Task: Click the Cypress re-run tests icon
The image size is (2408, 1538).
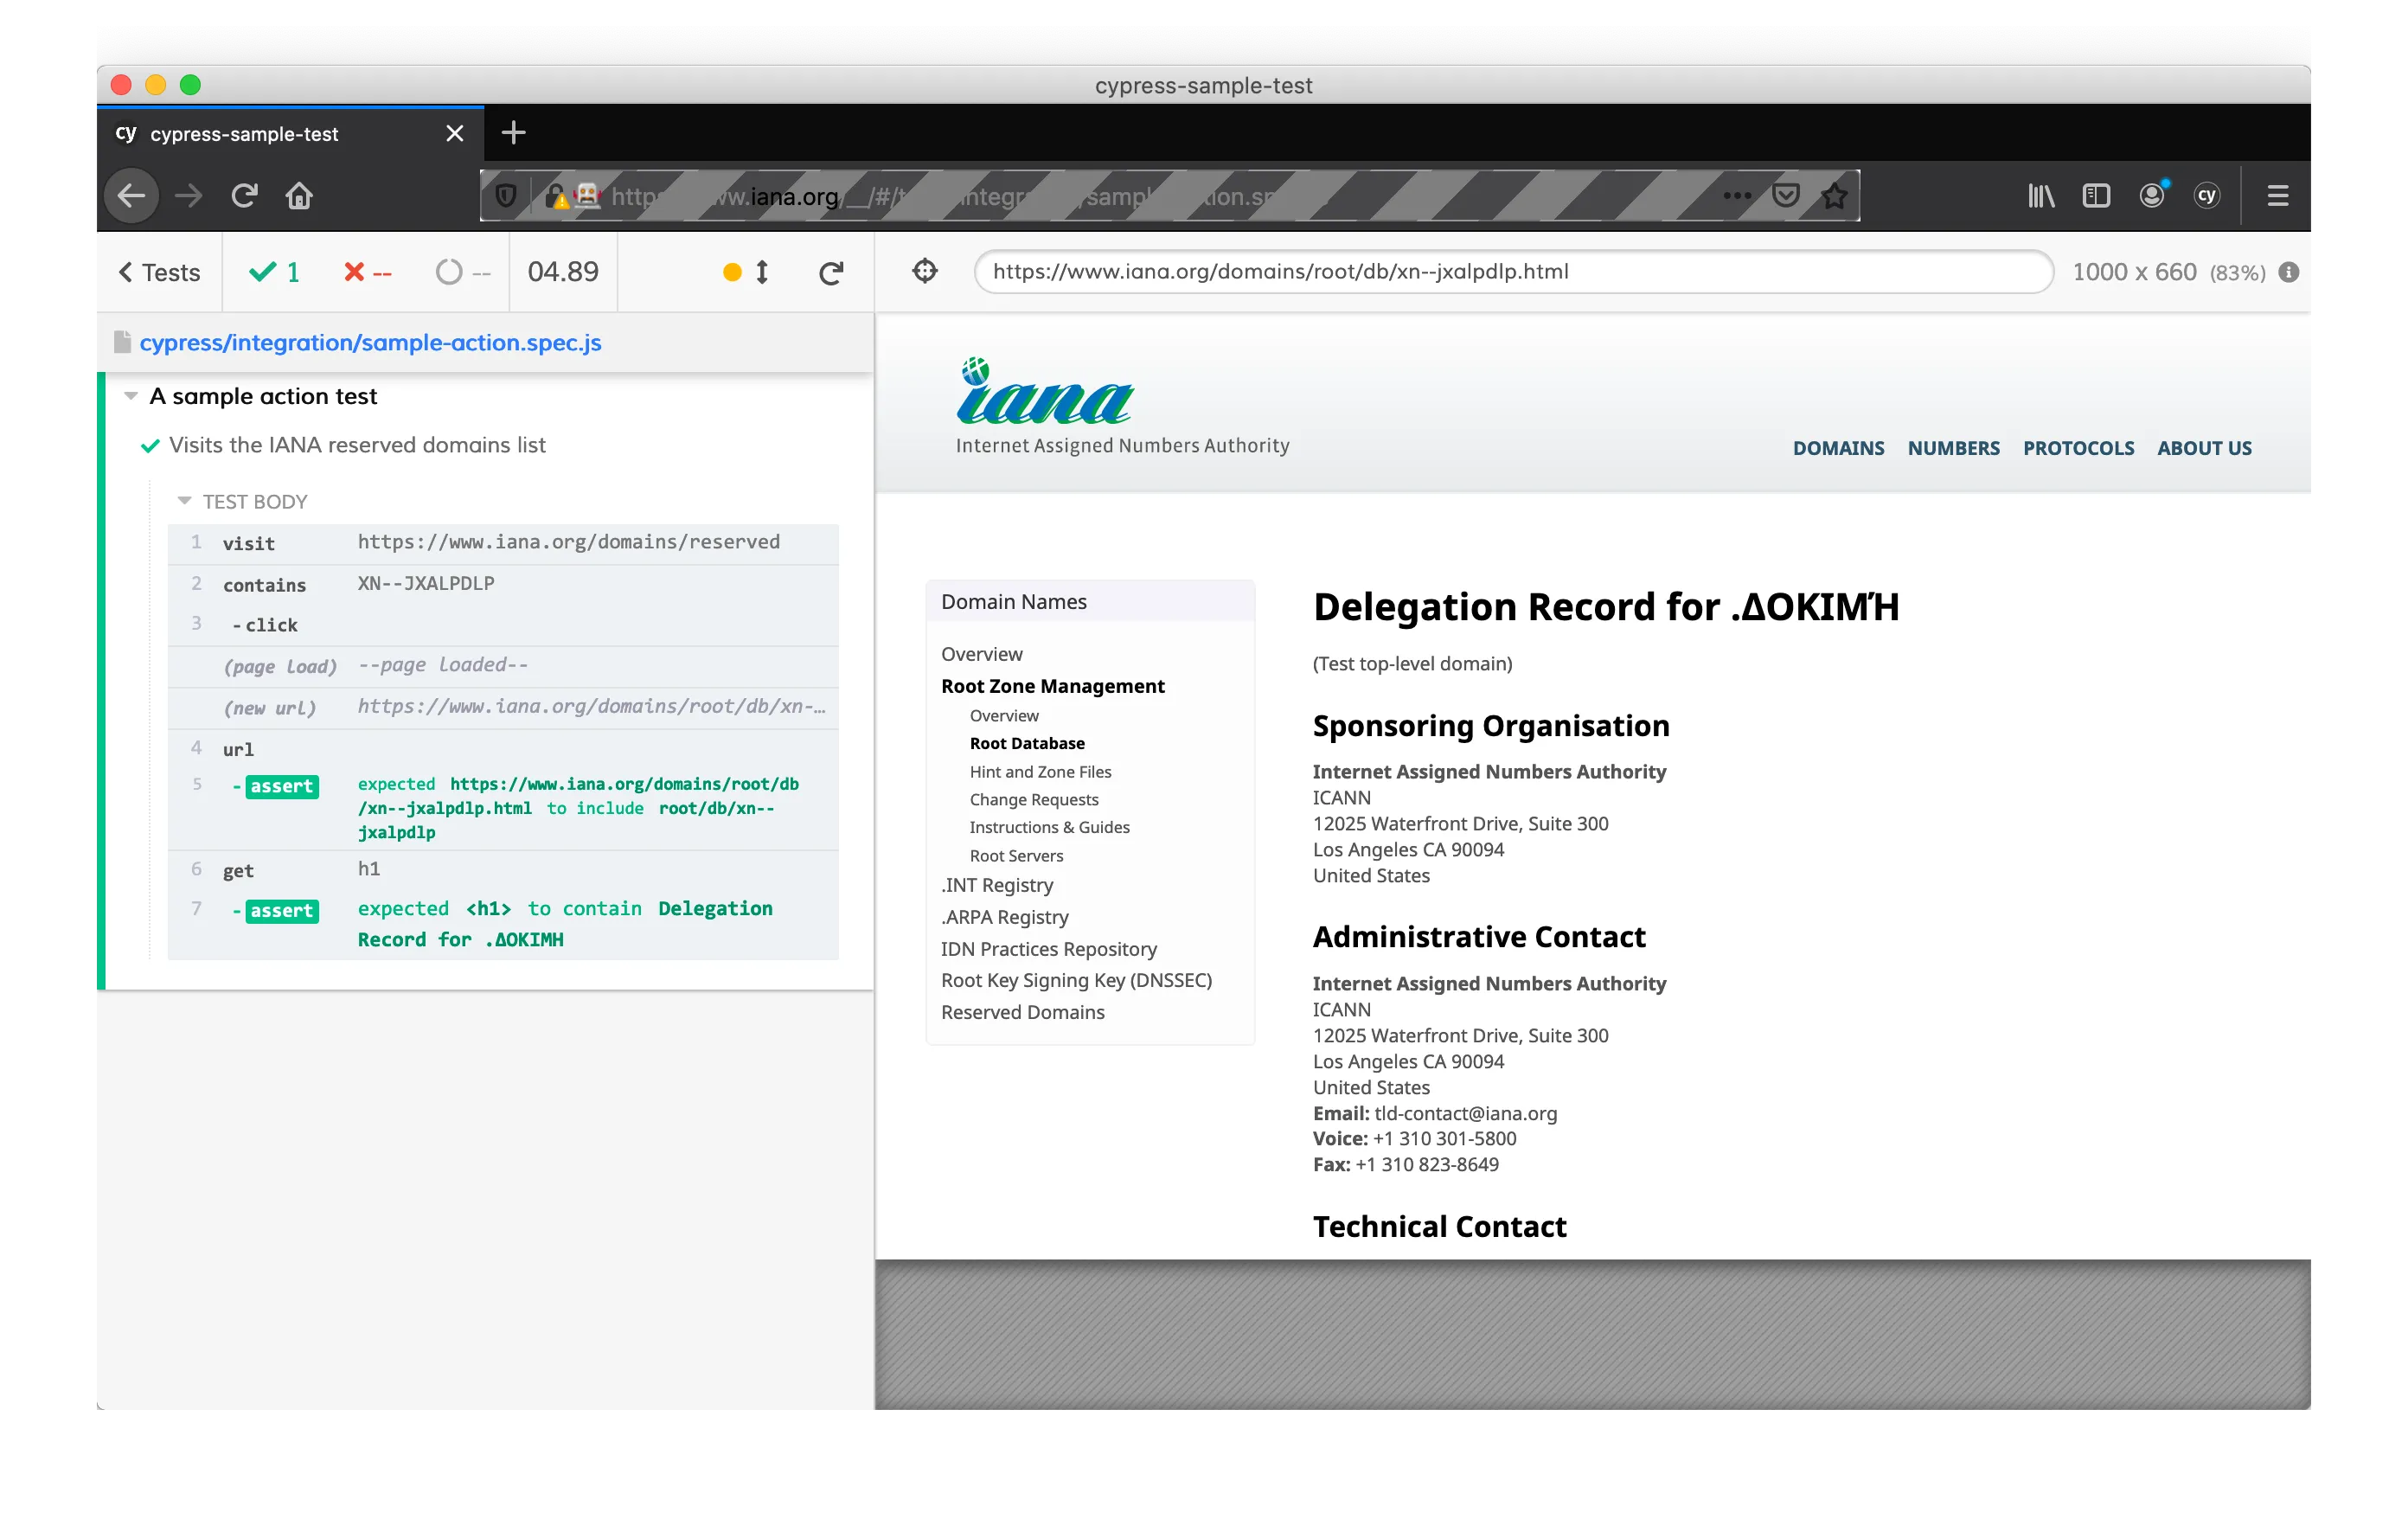Action: click(x=831, y=272)
